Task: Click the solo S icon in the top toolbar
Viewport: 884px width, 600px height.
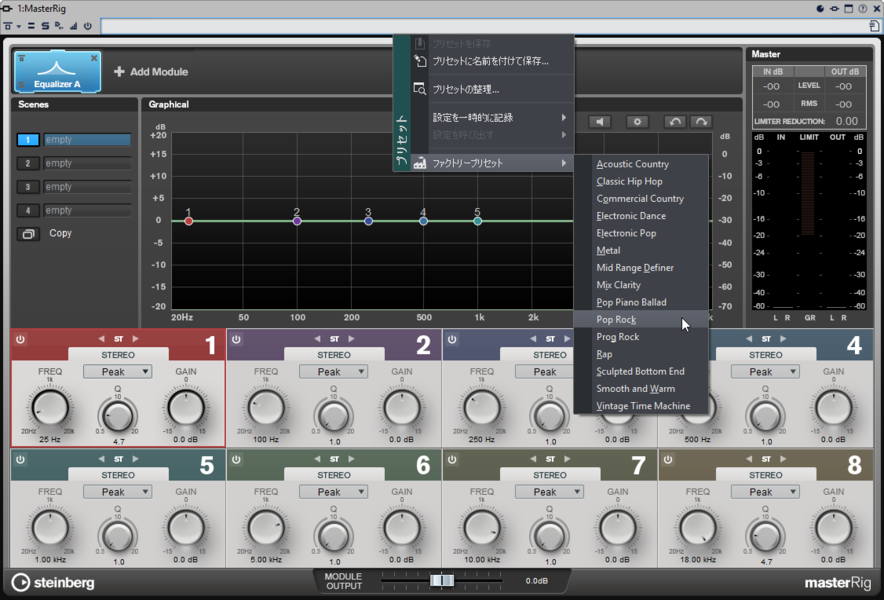Action: (45, 26)
